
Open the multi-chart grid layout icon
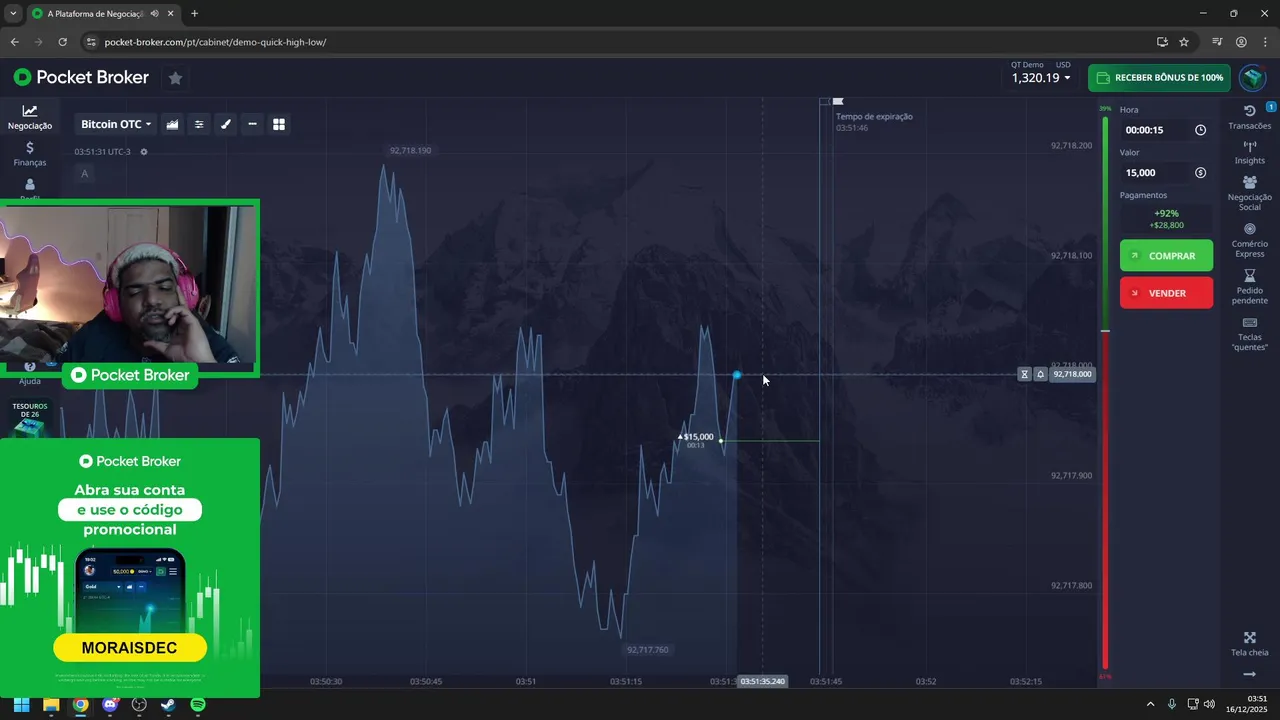279,124
